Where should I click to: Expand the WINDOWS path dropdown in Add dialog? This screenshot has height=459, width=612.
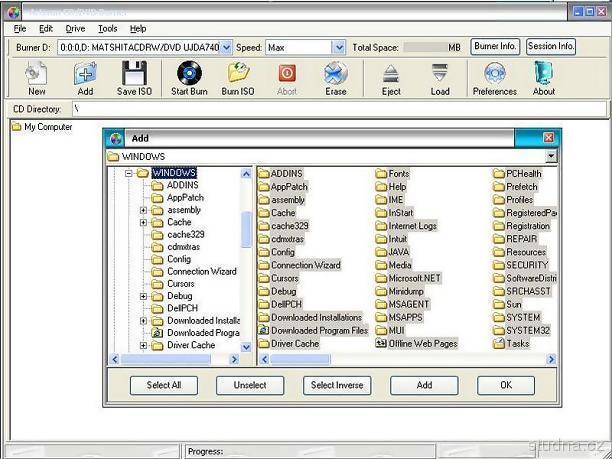click(x=551, y=156)
